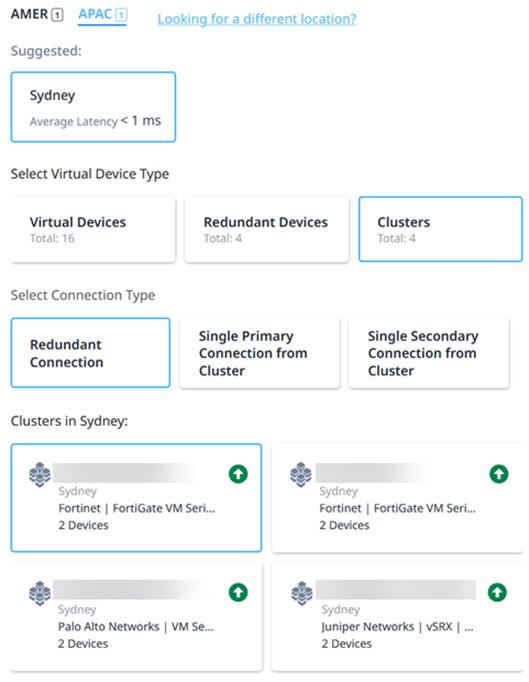Choose the Redundant Connection type
Image resolution: width=529 pixels, height=682 pixels.
tap(90, 353)
